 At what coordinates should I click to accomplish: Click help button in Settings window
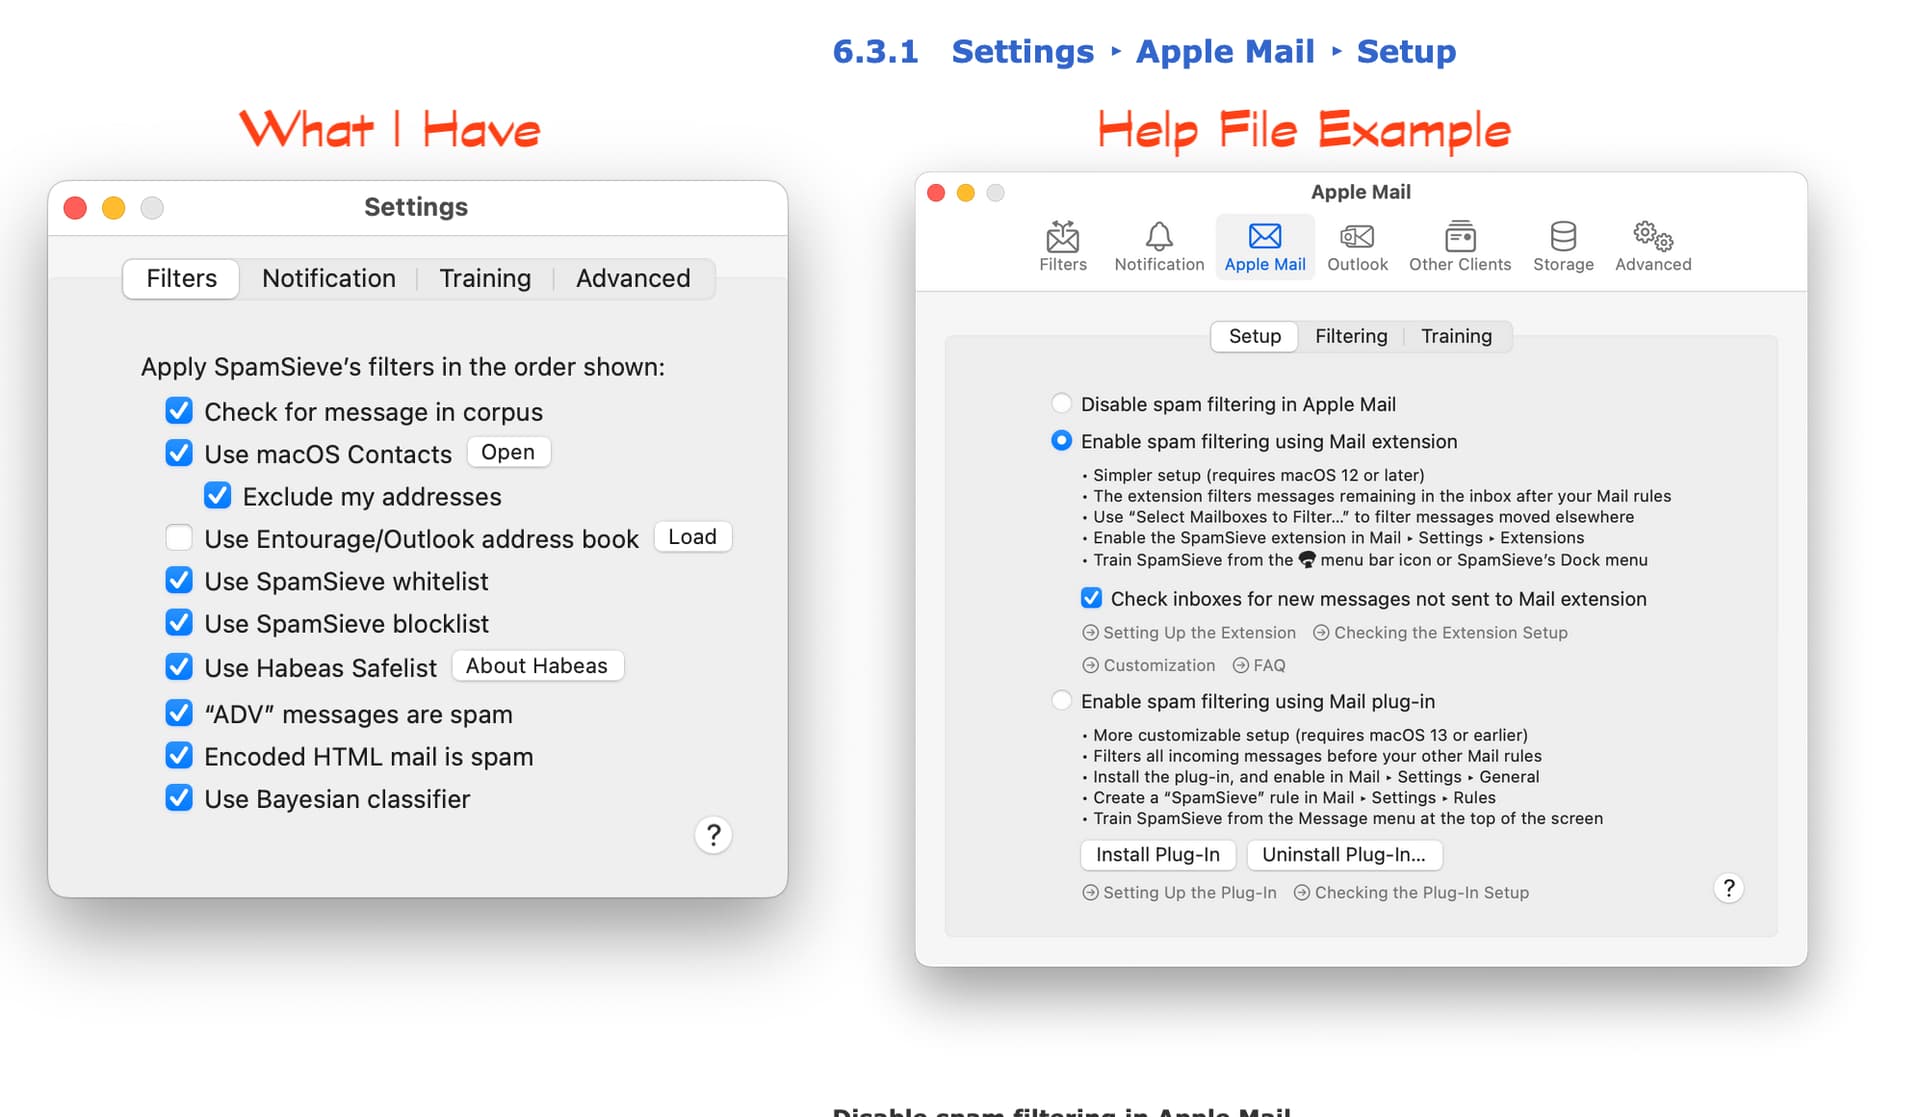pos(713,835)
